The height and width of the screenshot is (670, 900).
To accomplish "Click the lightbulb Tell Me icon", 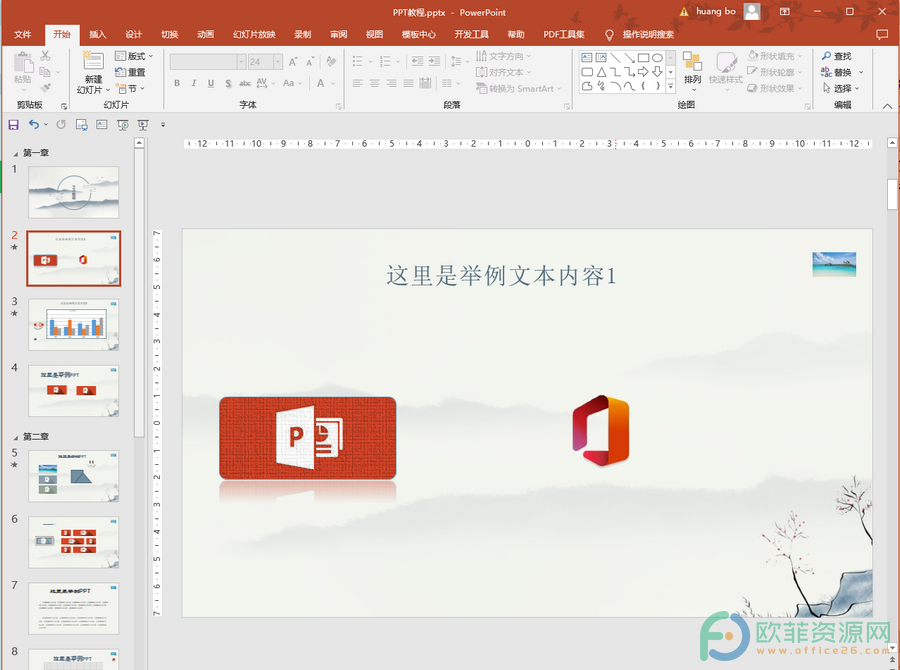I will (x=609, y=35).
